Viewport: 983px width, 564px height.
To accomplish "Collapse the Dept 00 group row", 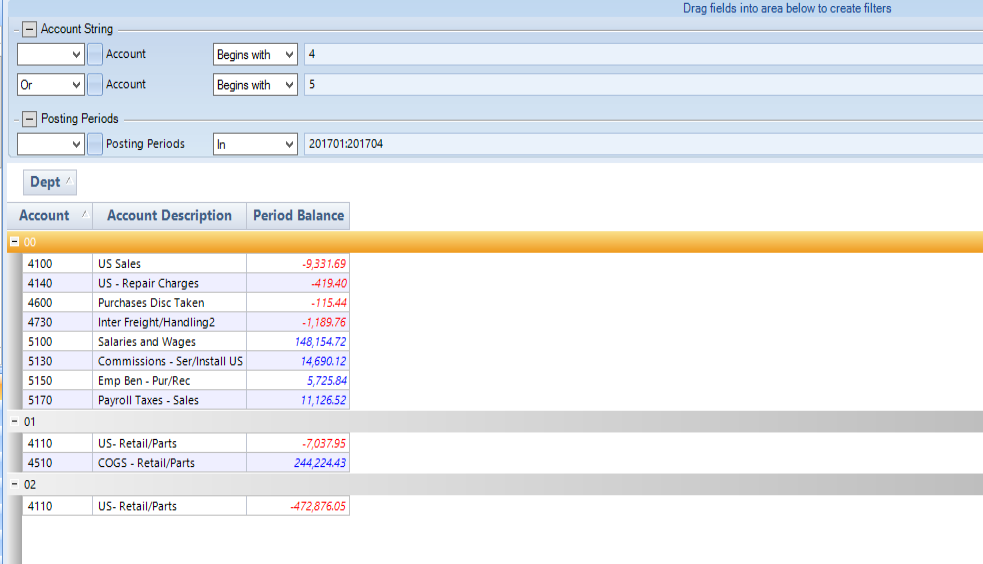I will click(x=14, y=242).
